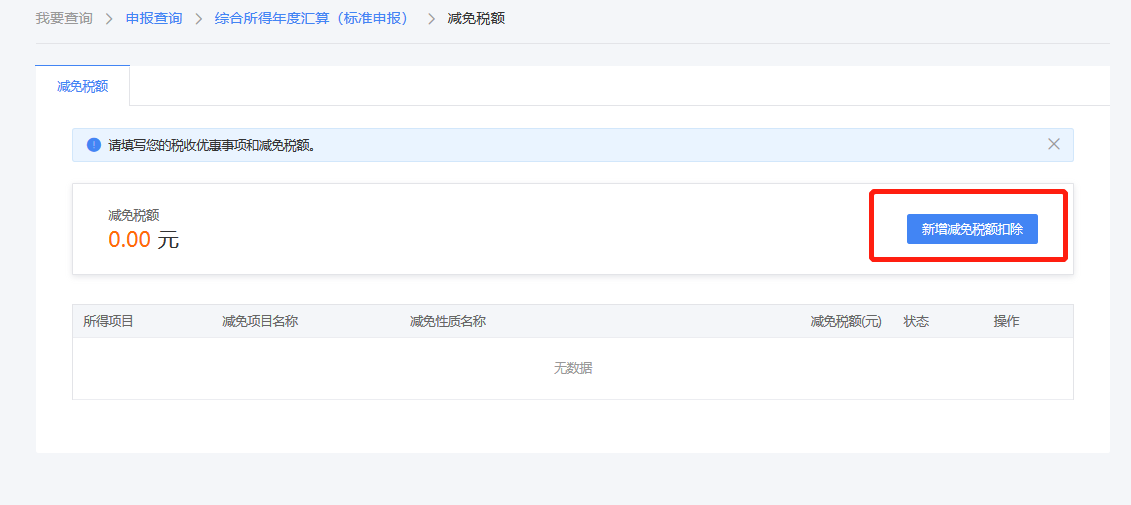Viewport: 1131px width, 505px height.
Task: Click the blue info icon in banner
Action: [94, 145]
